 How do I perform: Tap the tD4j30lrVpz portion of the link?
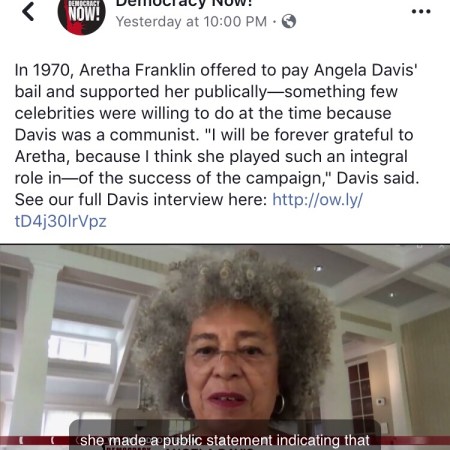tap(61, 221)
